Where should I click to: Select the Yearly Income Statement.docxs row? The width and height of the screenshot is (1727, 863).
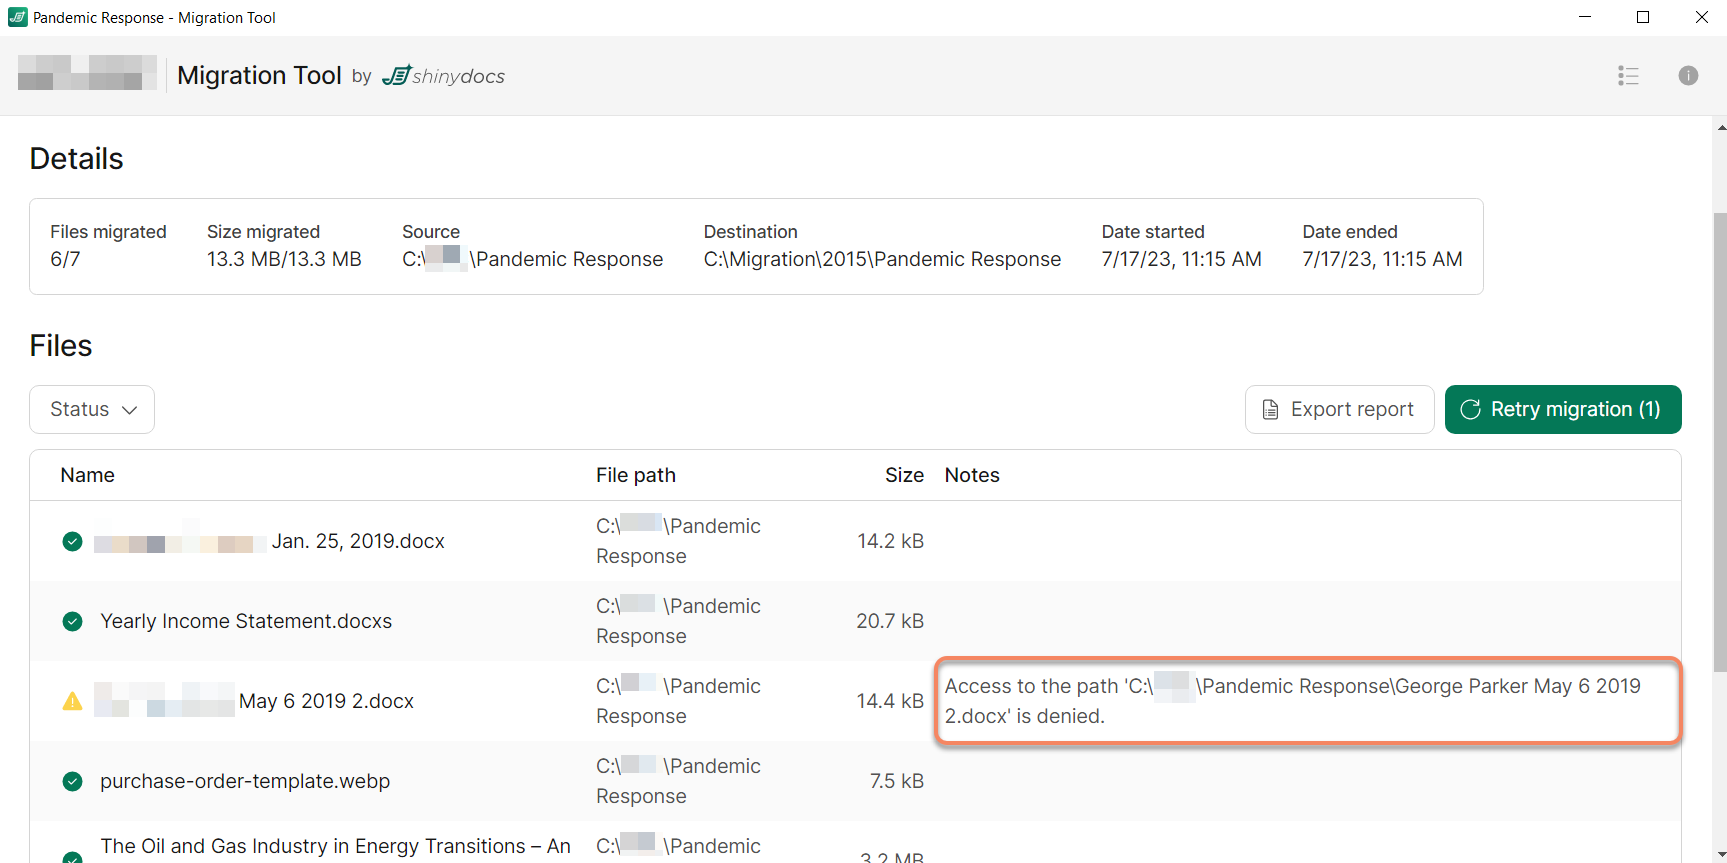click(x=246, y=621)
